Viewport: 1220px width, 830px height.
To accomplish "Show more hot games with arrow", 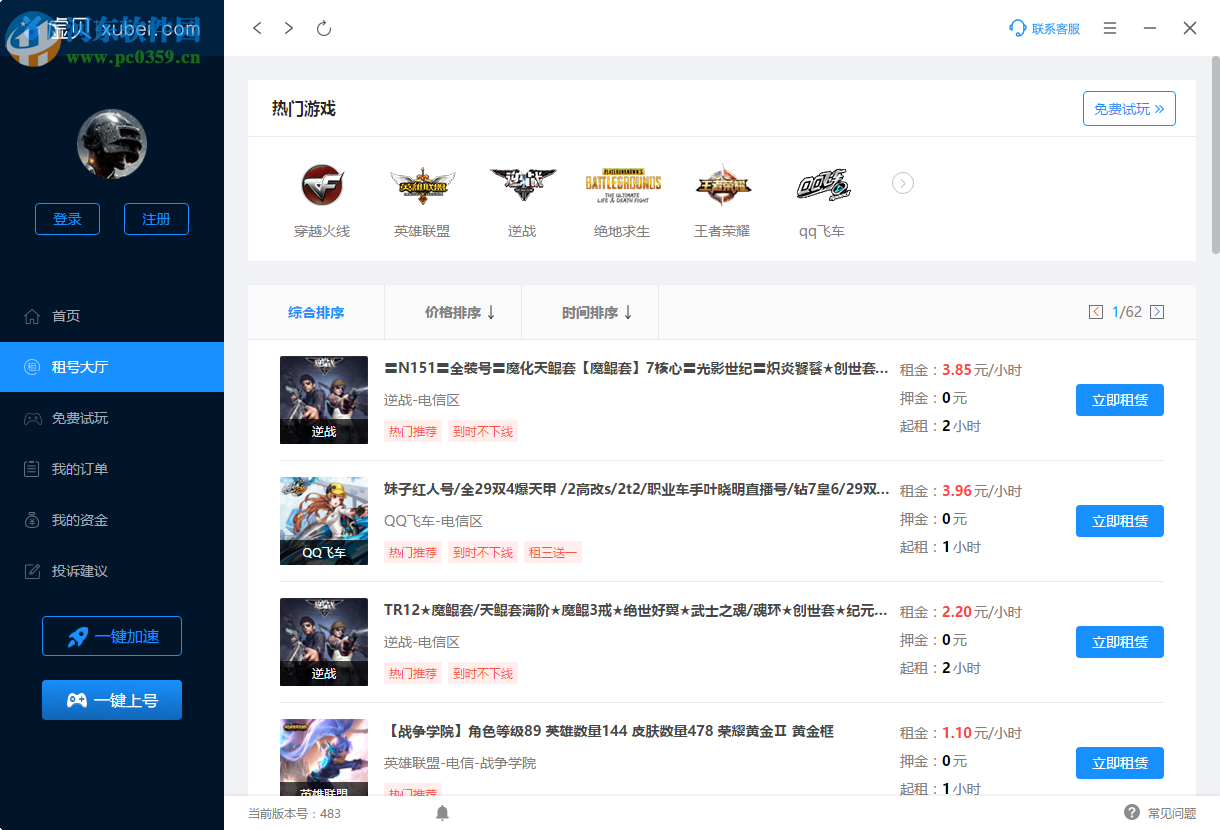I will click(903, 183).
